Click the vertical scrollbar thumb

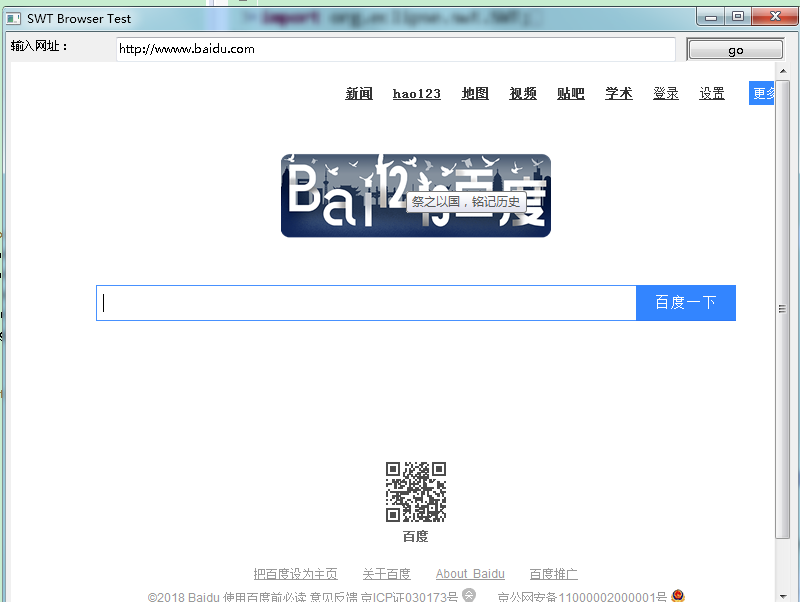(x=783, y=309)
